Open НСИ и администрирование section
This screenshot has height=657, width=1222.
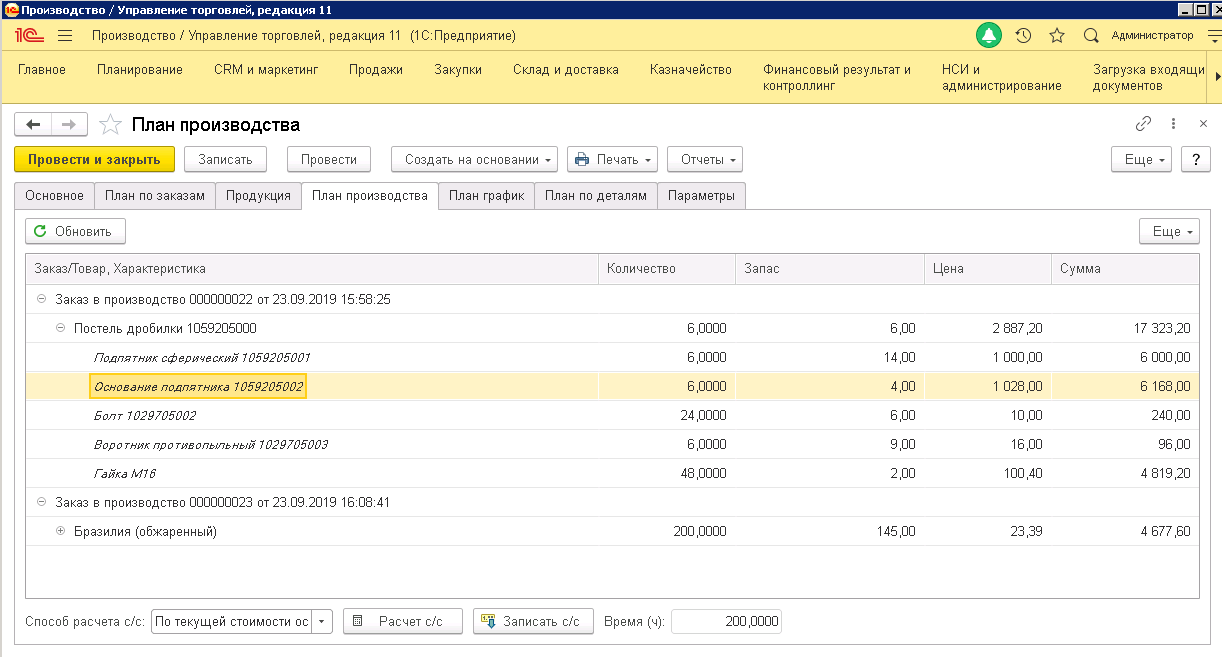[1001, 78]
